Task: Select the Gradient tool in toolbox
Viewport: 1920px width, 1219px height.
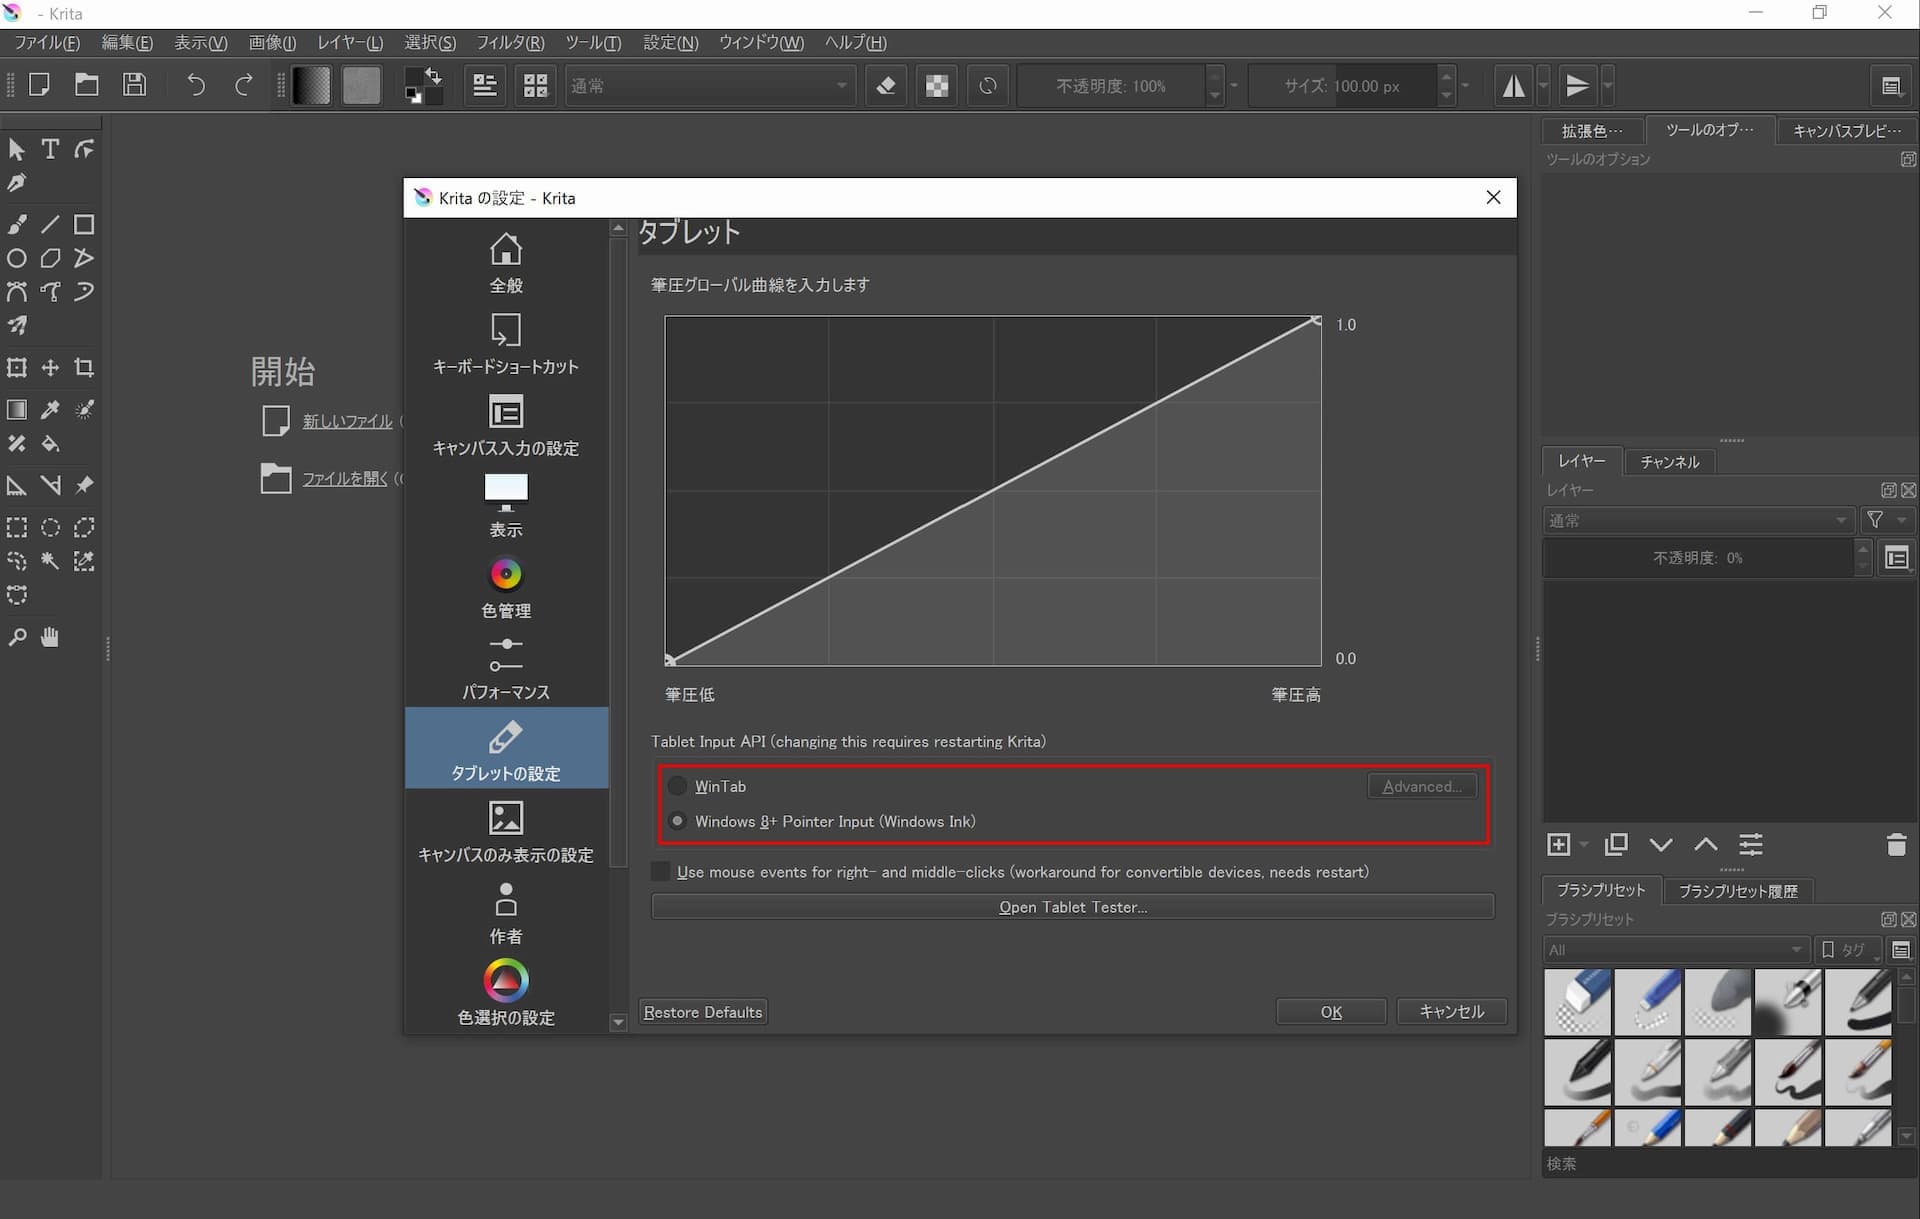Action: (17, 409)
